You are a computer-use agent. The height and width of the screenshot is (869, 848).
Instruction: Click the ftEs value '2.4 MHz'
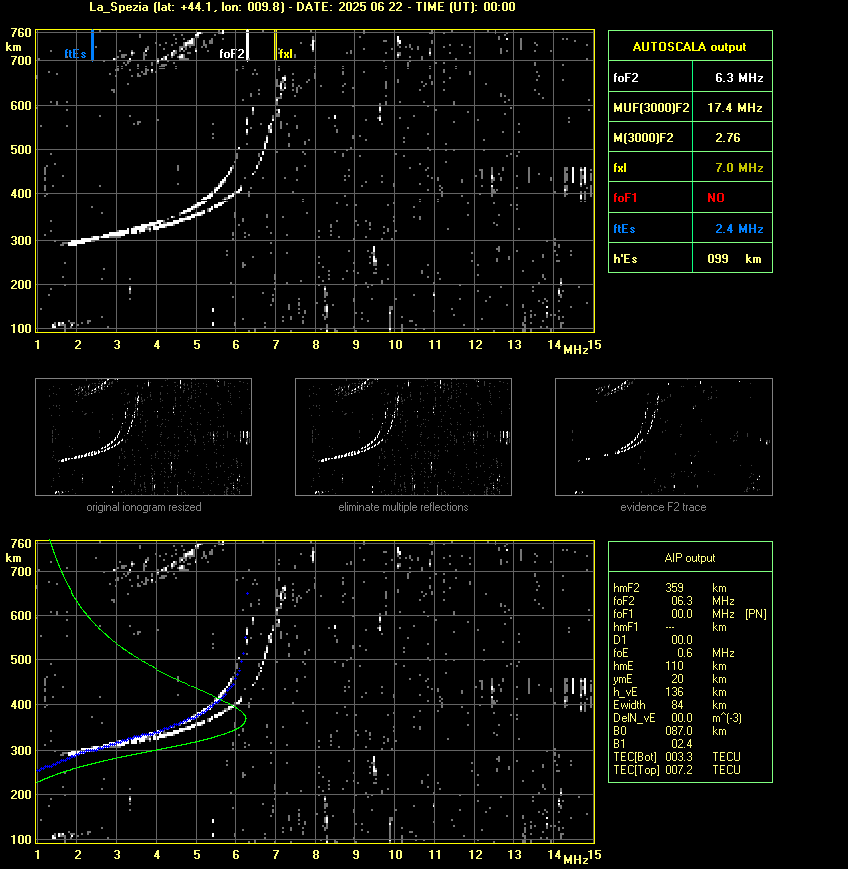coord(739,228)
